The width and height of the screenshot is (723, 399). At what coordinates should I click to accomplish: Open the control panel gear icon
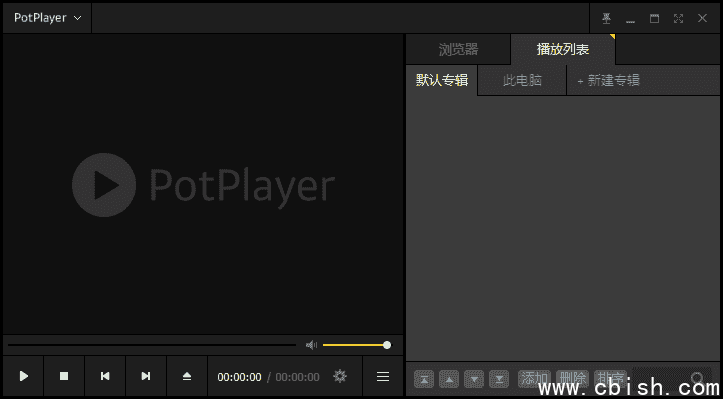(x=340, y=376)
